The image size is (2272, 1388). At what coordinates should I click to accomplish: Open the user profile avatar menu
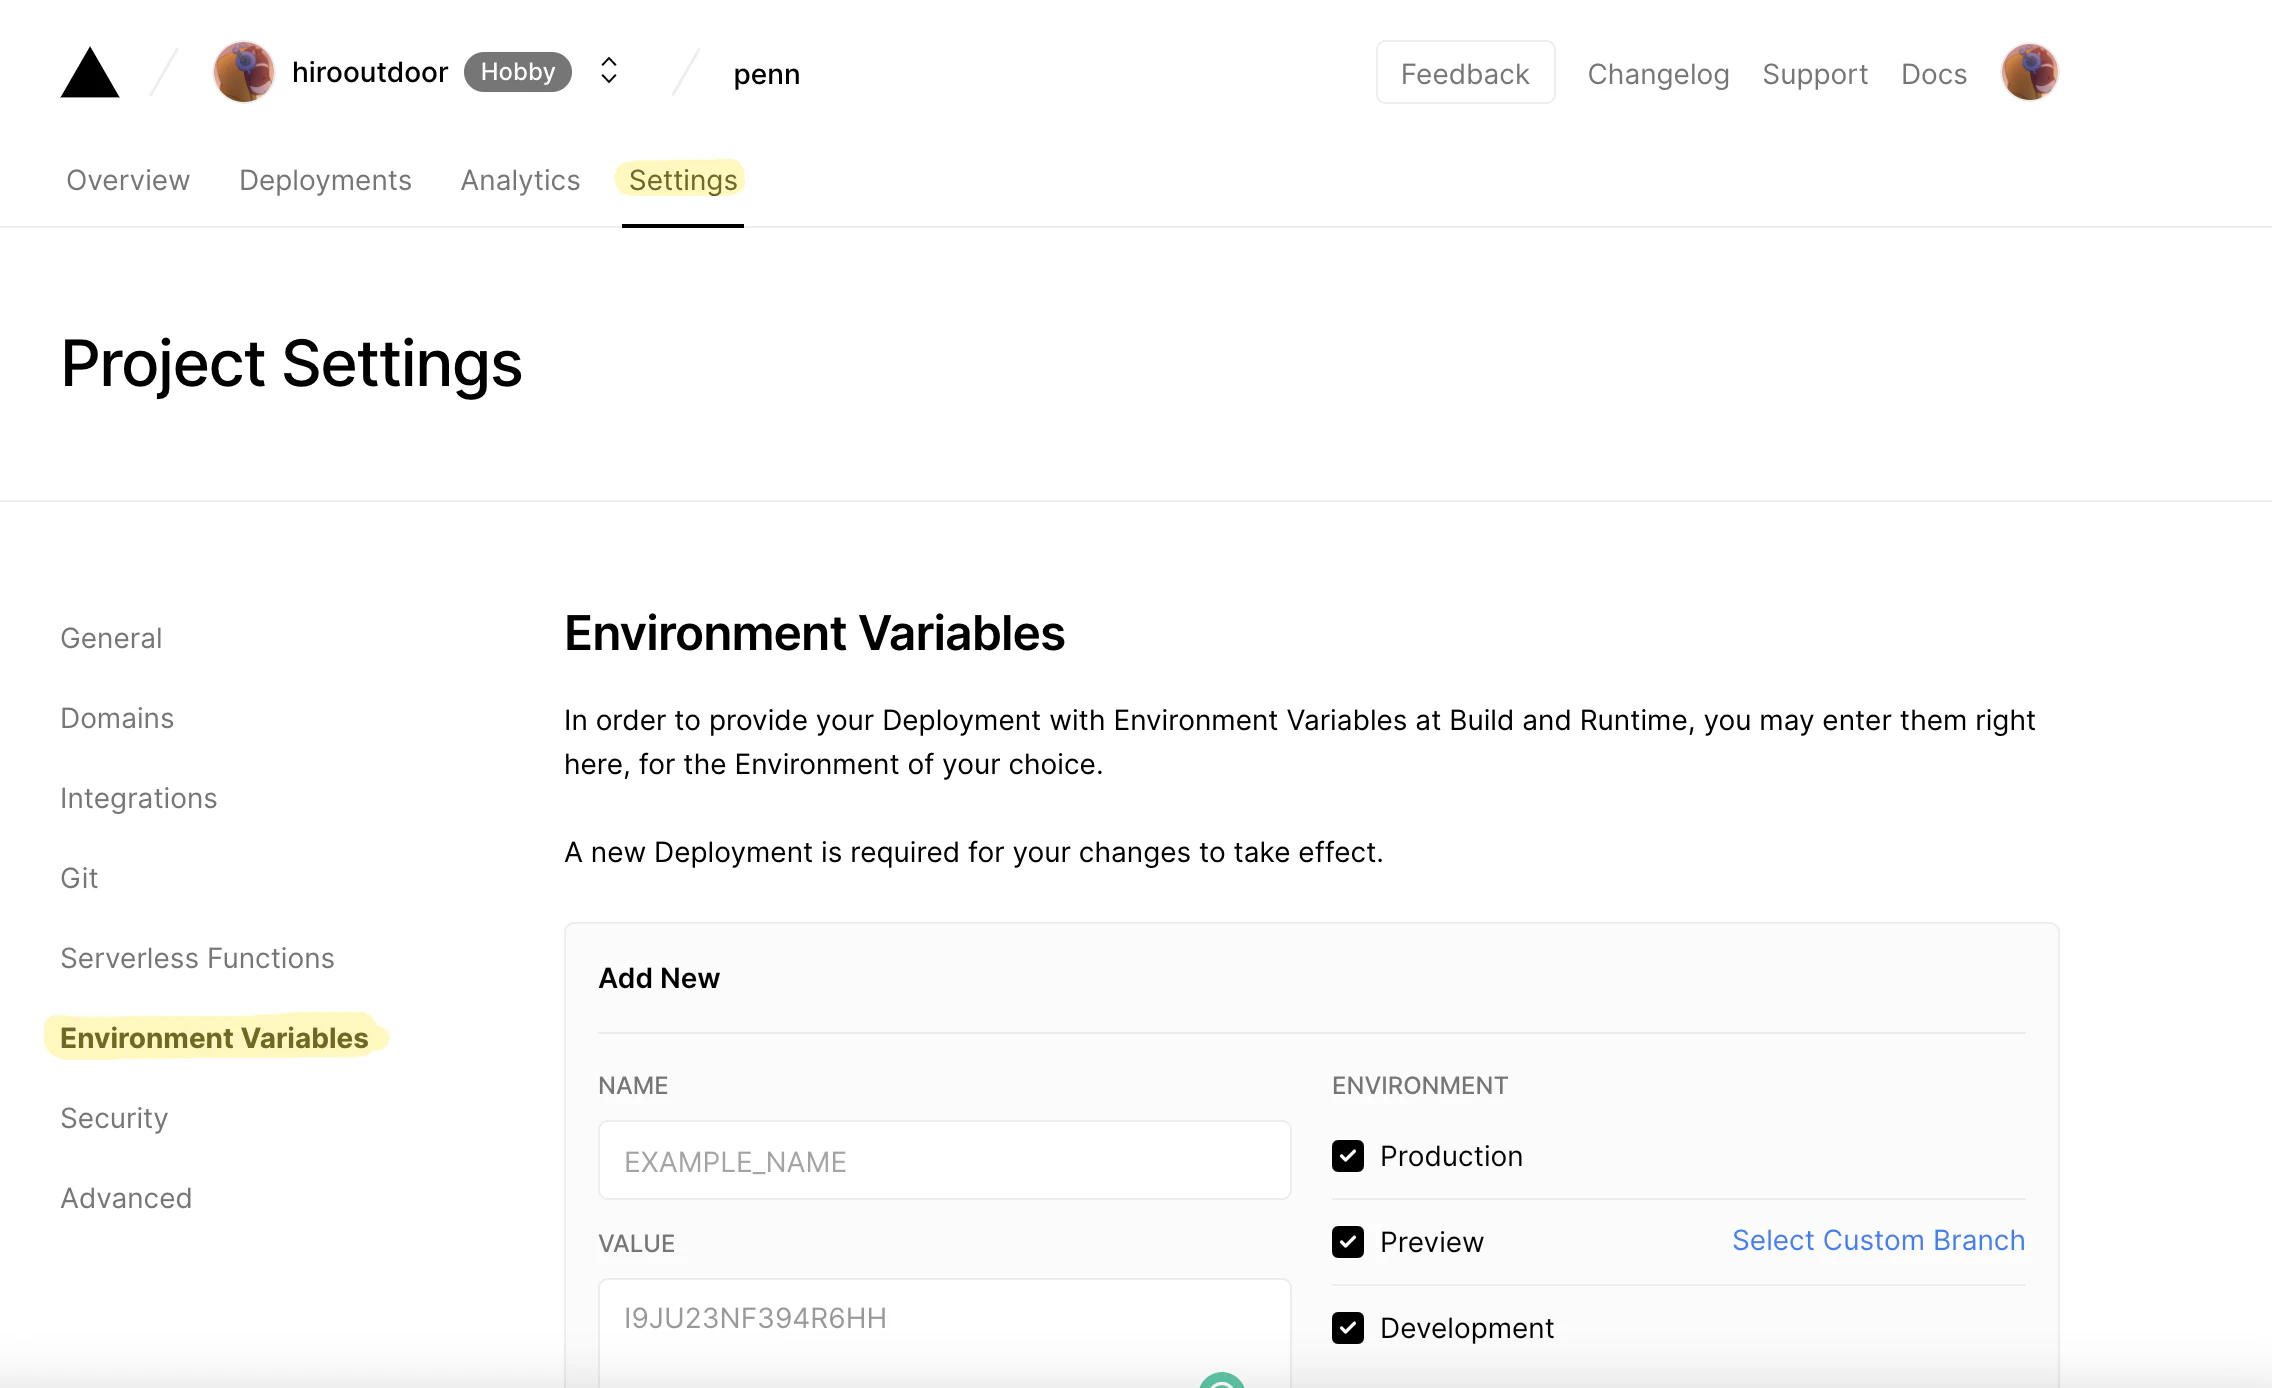2029,72
